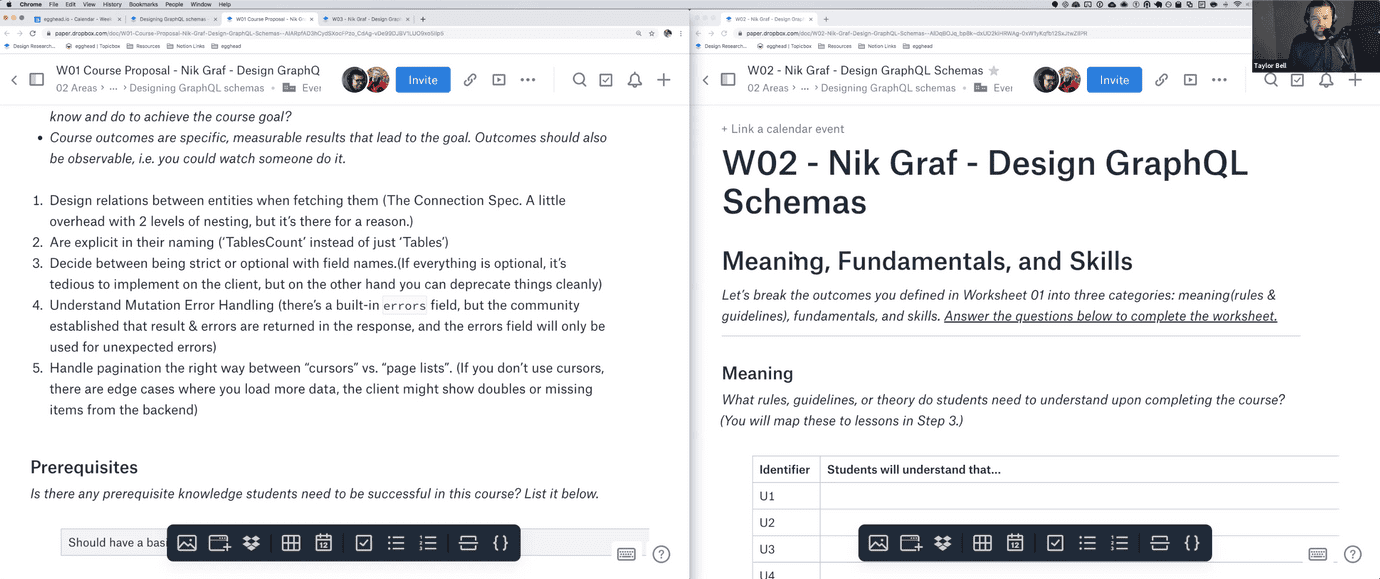
Task: Open the presentation mode play icon
Action: (x=499, y=79)
